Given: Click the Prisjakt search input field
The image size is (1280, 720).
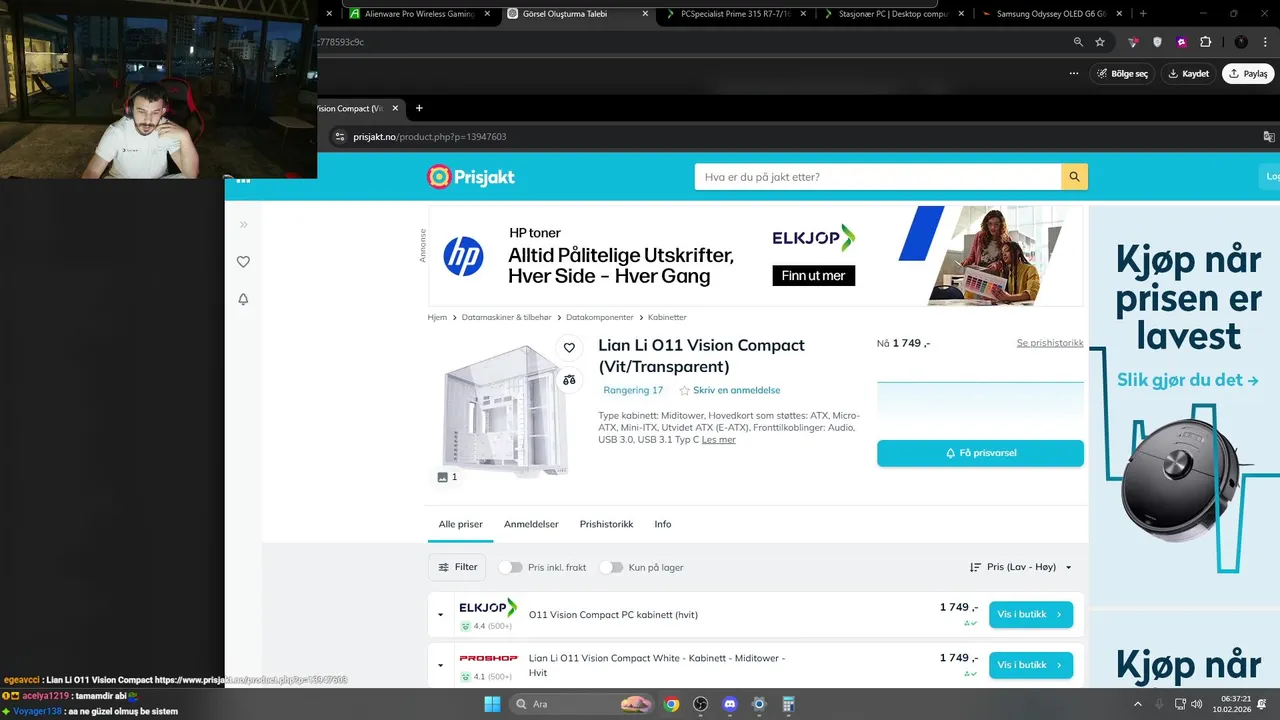Looking at the screenshot, I should point(878,177).
